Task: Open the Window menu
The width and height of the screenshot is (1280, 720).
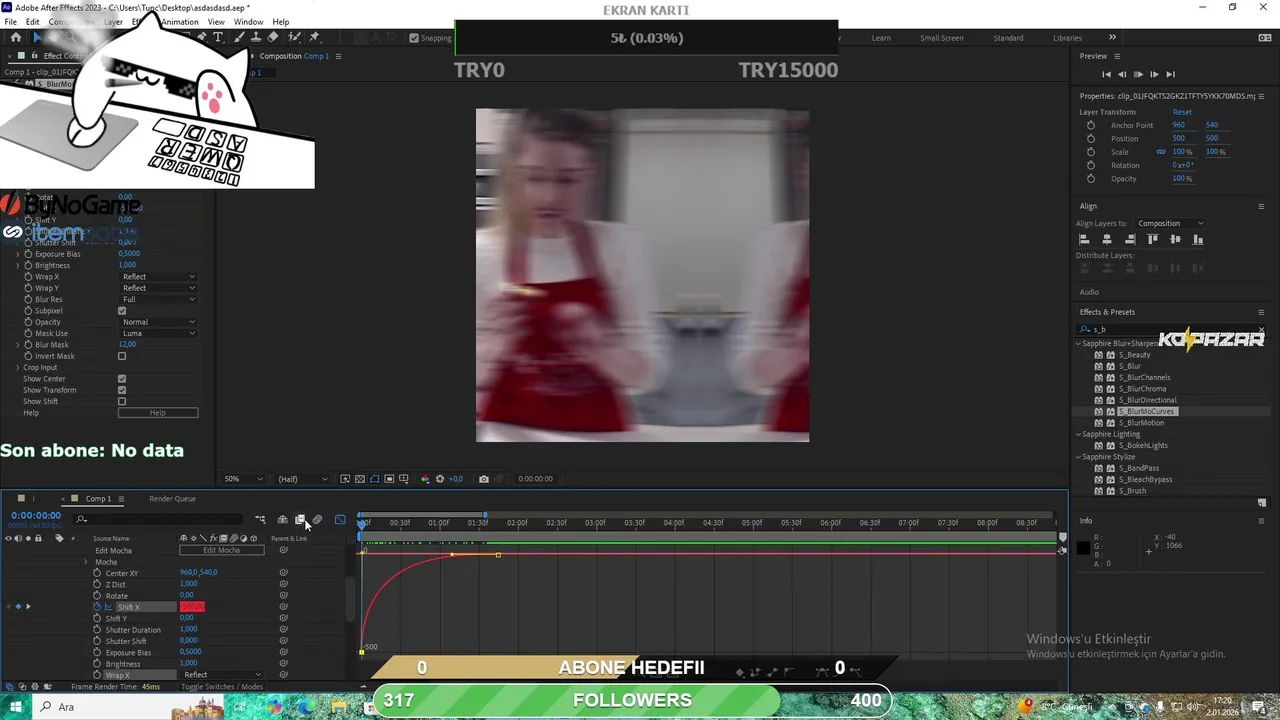Action: (249, 22)
